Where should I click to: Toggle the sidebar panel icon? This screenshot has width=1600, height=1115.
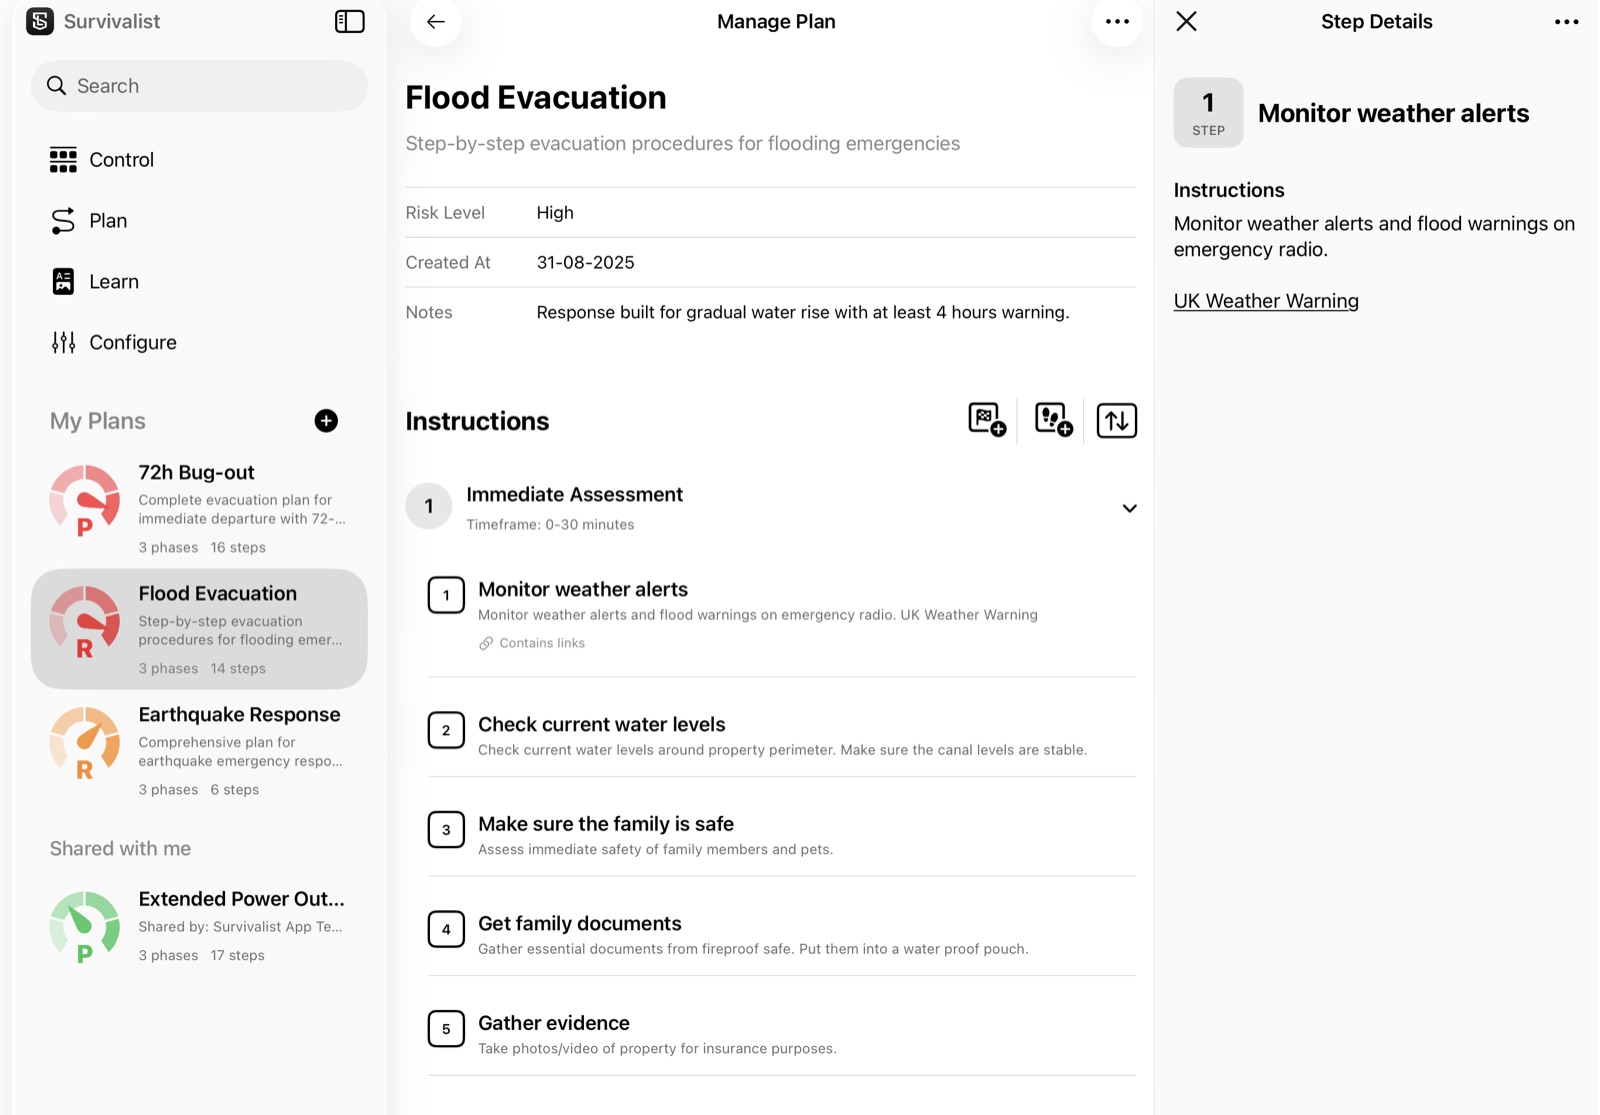[x=349, y=22]
